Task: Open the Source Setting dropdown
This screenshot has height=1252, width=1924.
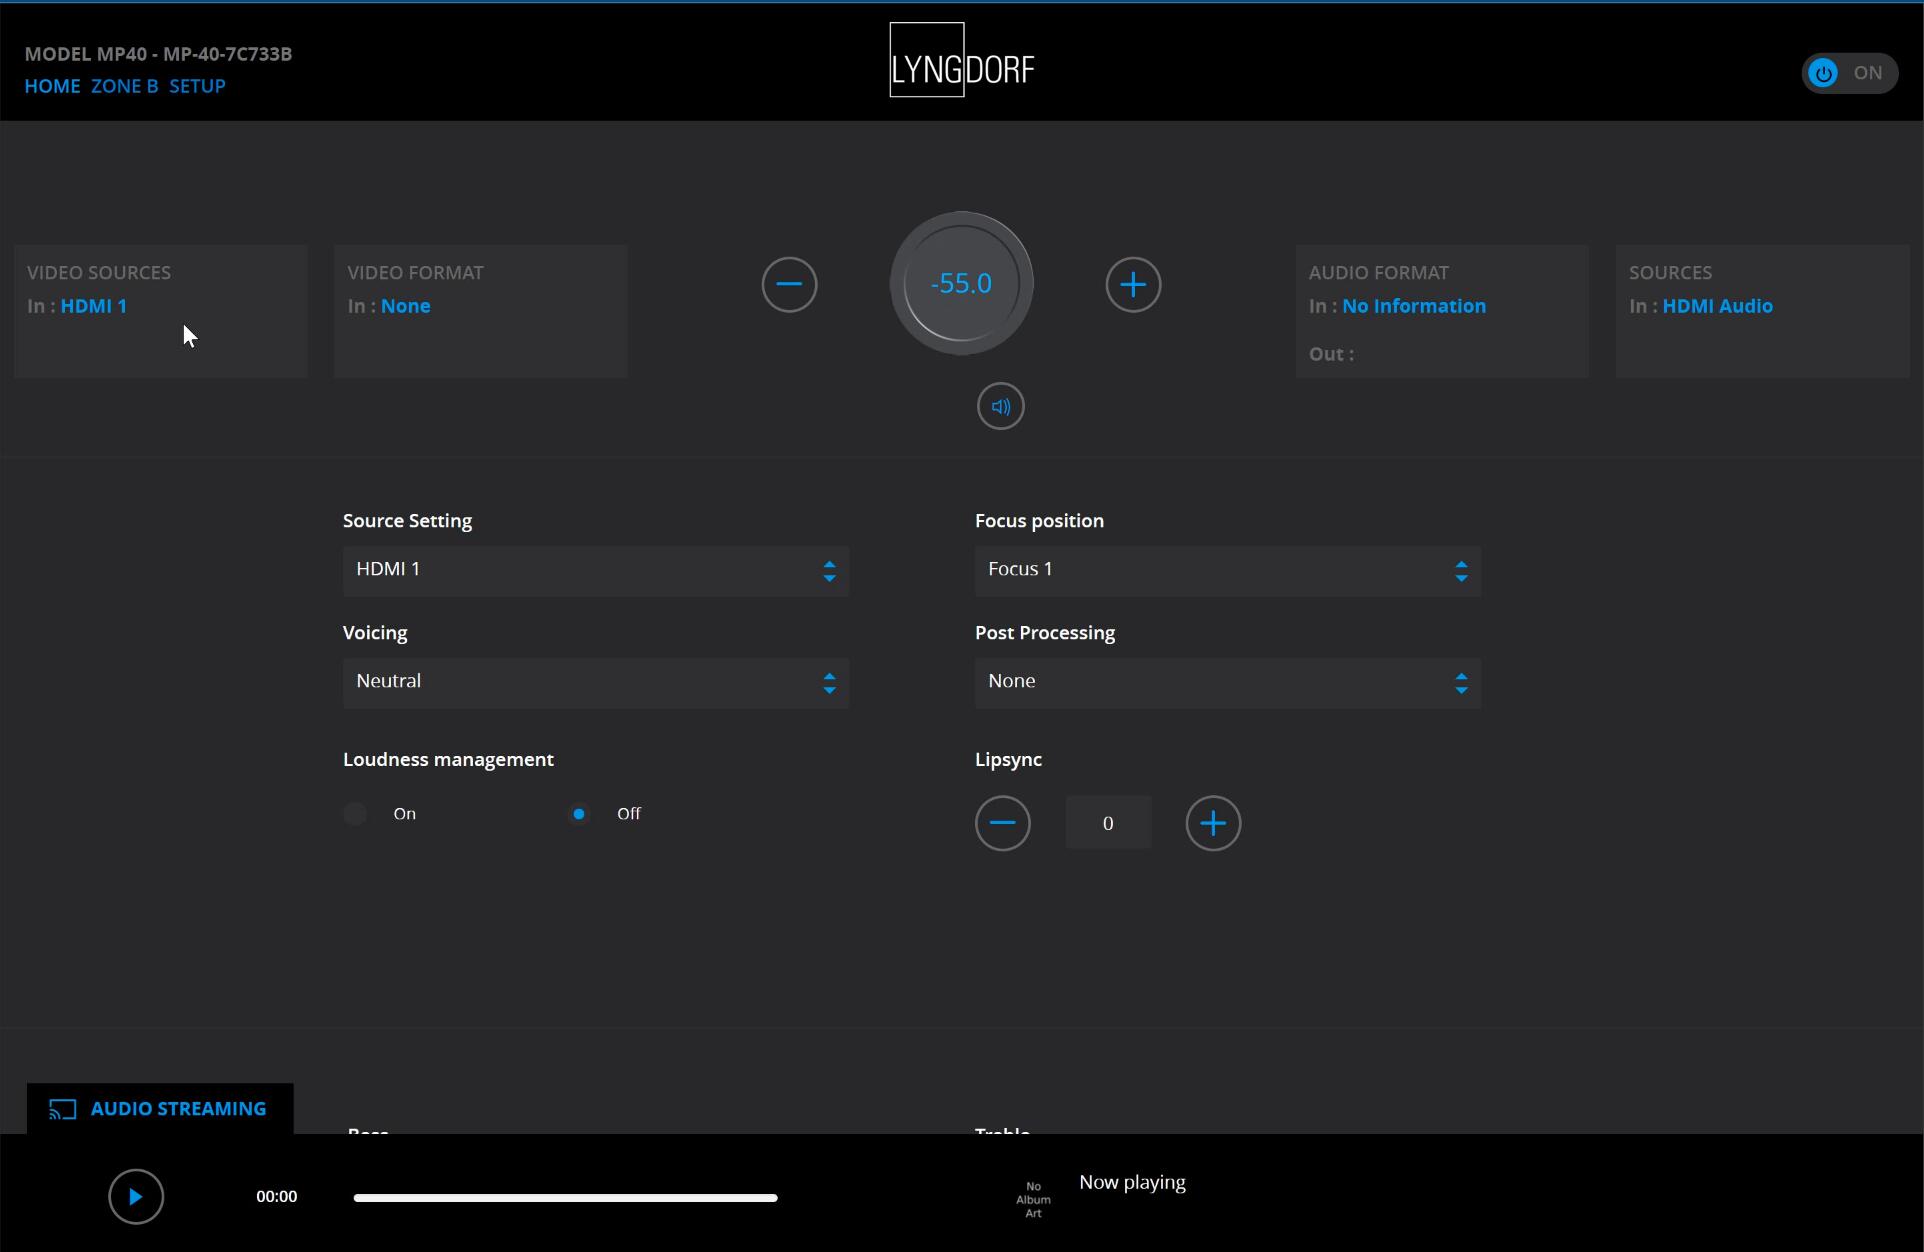Action: (x=595, y=570)
